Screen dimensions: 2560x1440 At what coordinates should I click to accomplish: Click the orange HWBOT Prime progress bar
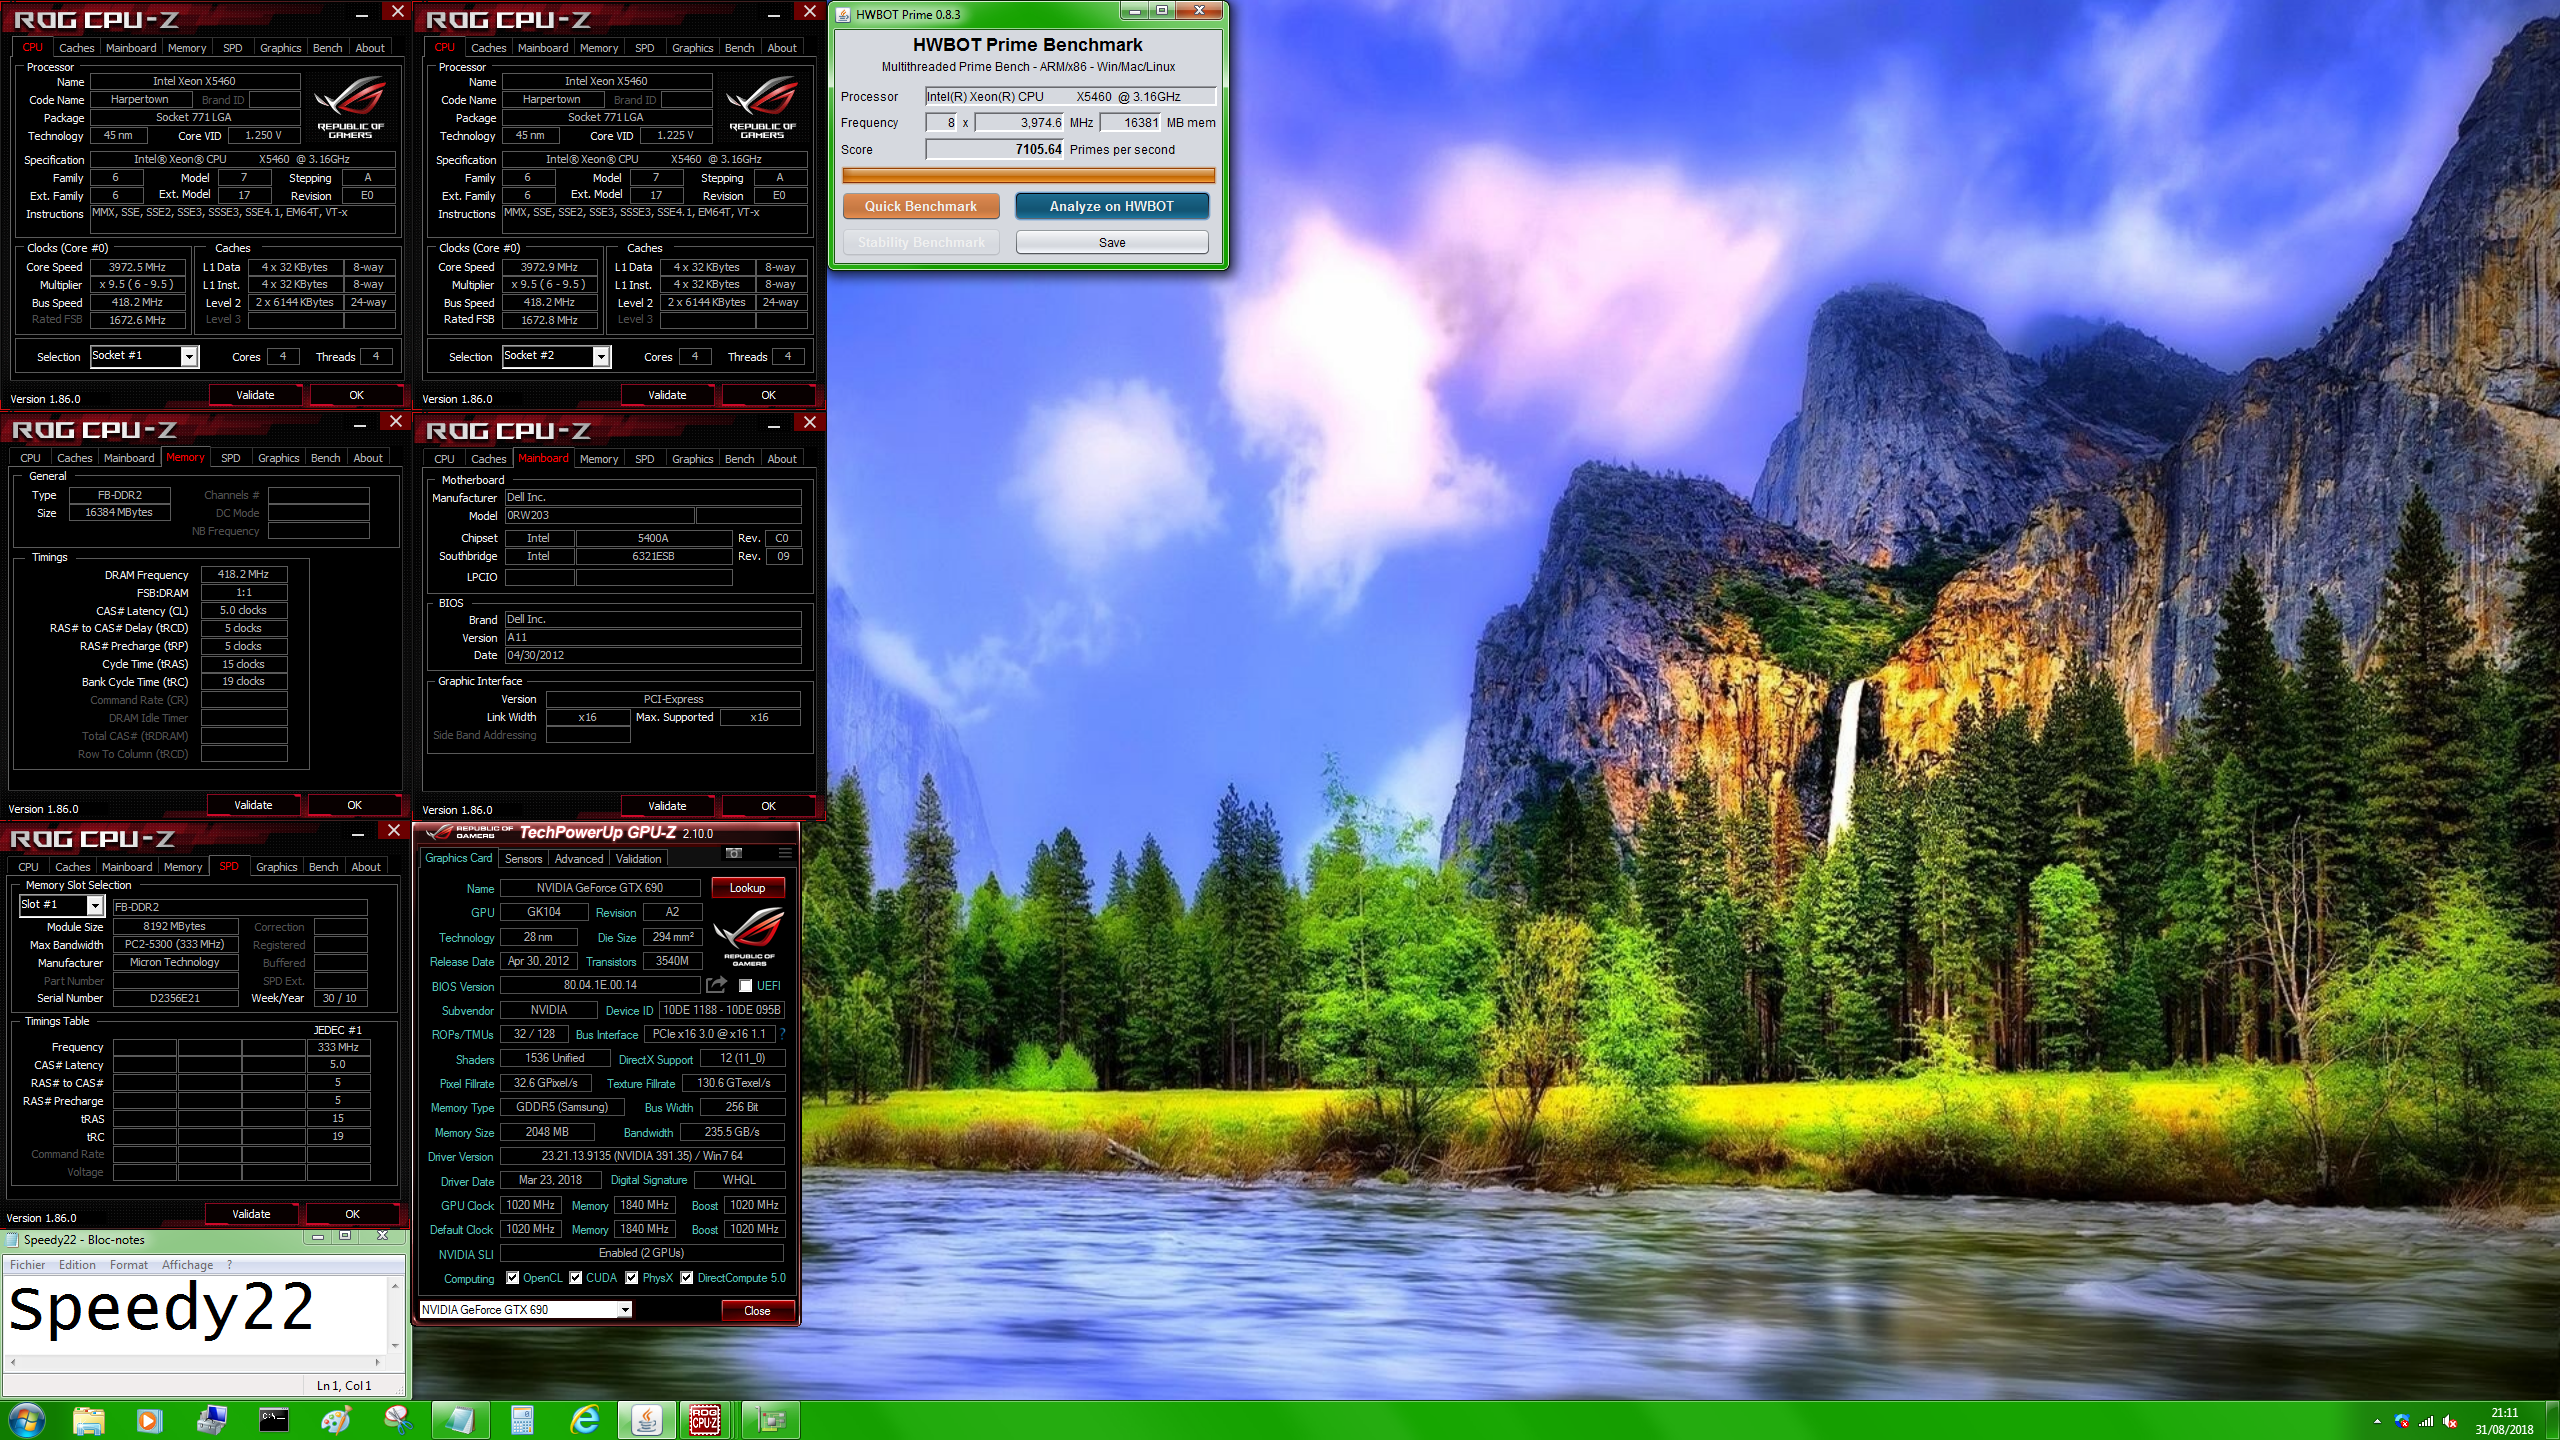pos(1028,176)
